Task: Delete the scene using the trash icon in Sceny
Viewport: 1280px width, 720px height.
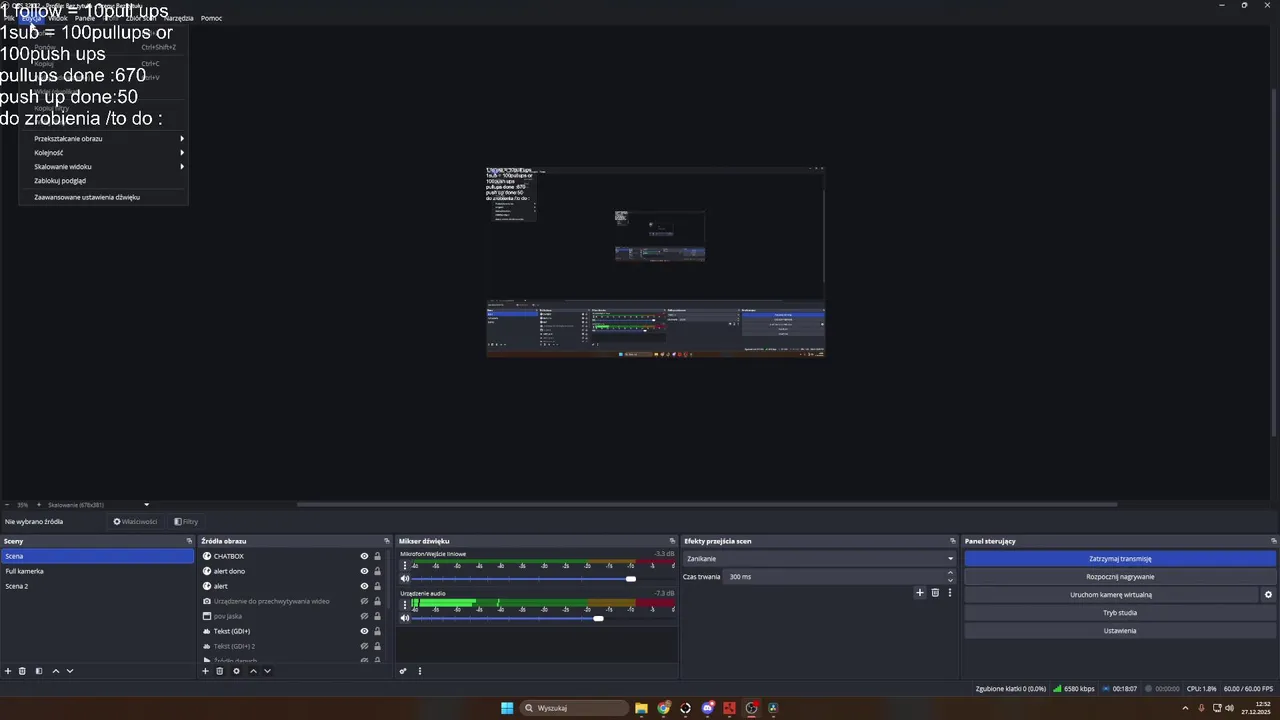Action: click(22, 671)
